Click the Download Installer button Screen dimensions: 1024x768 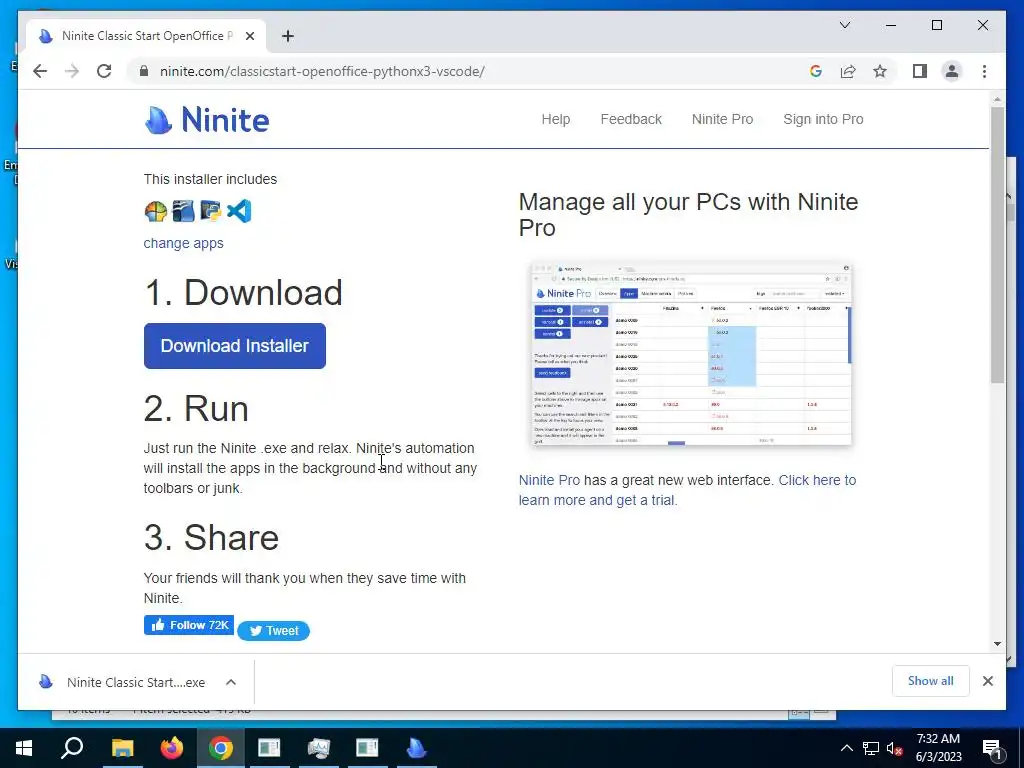tap(234, 345)
